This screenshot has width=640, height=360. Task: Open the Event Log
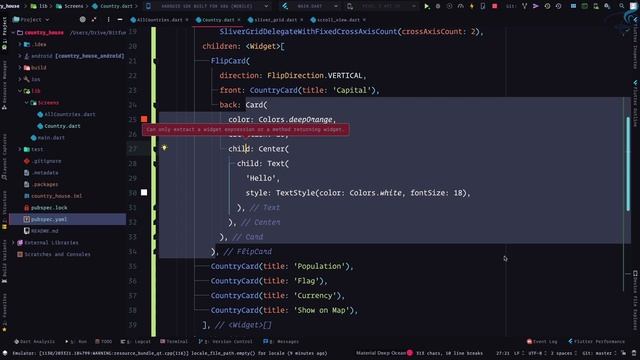click(x=542, y=341)
